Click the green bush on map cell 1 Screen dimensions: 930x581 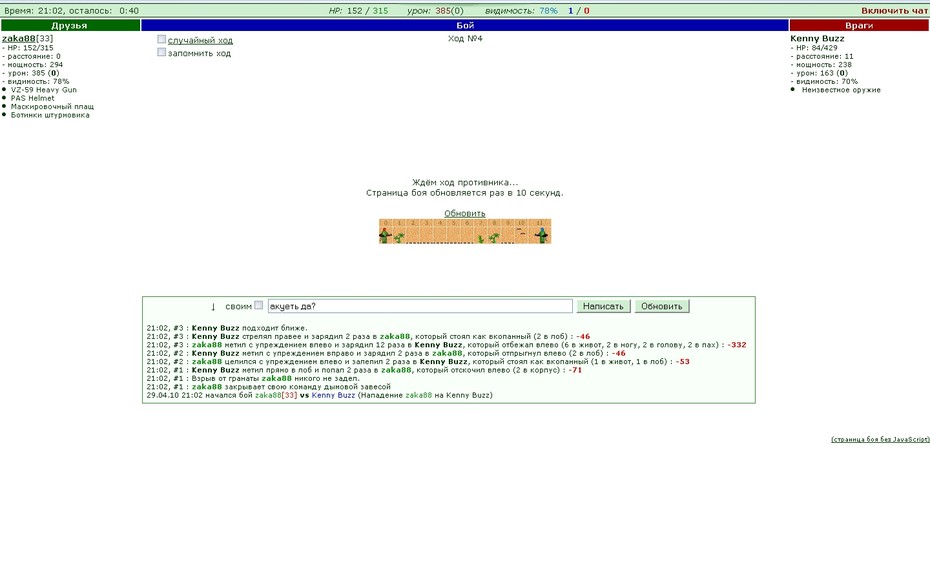pos(399,238)
